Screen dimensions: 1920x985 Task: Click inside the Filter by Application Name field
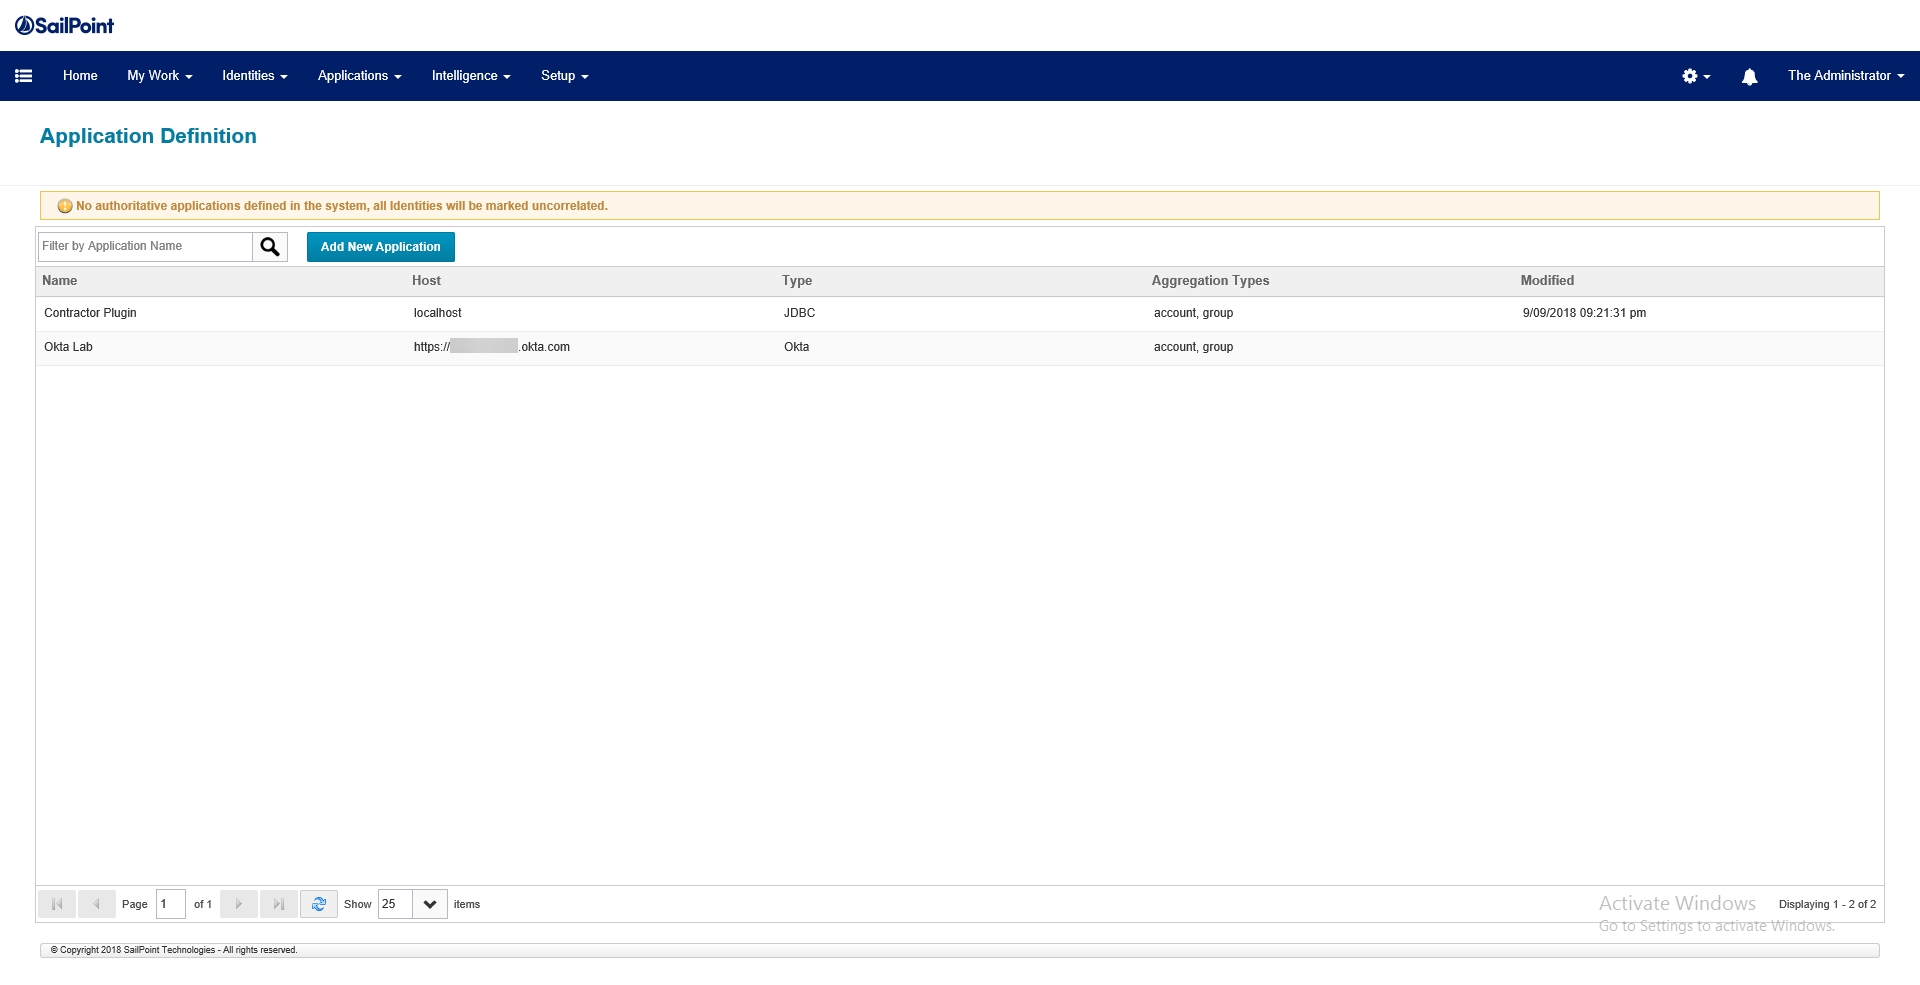(x=143, y=246)
